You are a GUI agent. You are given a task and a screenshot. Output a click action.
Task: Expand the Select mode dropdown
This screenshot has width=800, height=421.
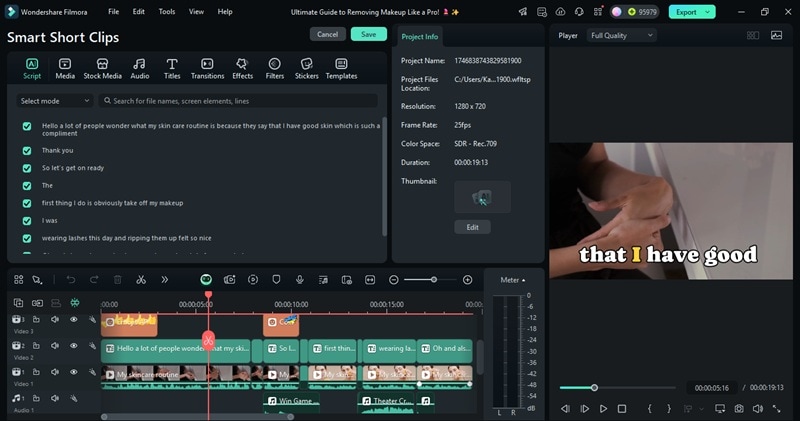click(55, 101)
